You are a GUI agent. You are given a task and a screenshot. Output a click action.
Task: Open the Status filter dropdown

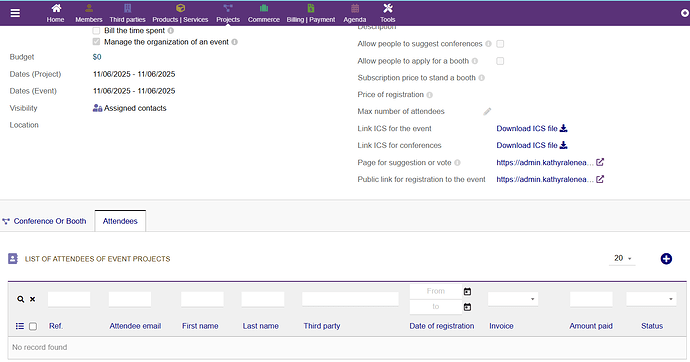click(x=651, y=299)
